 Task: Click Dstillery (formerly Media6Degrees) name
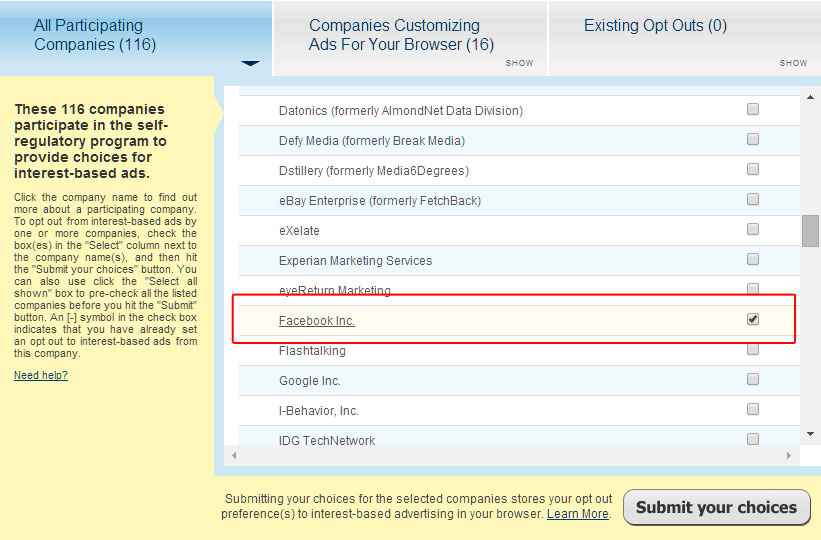click(374, 171)
